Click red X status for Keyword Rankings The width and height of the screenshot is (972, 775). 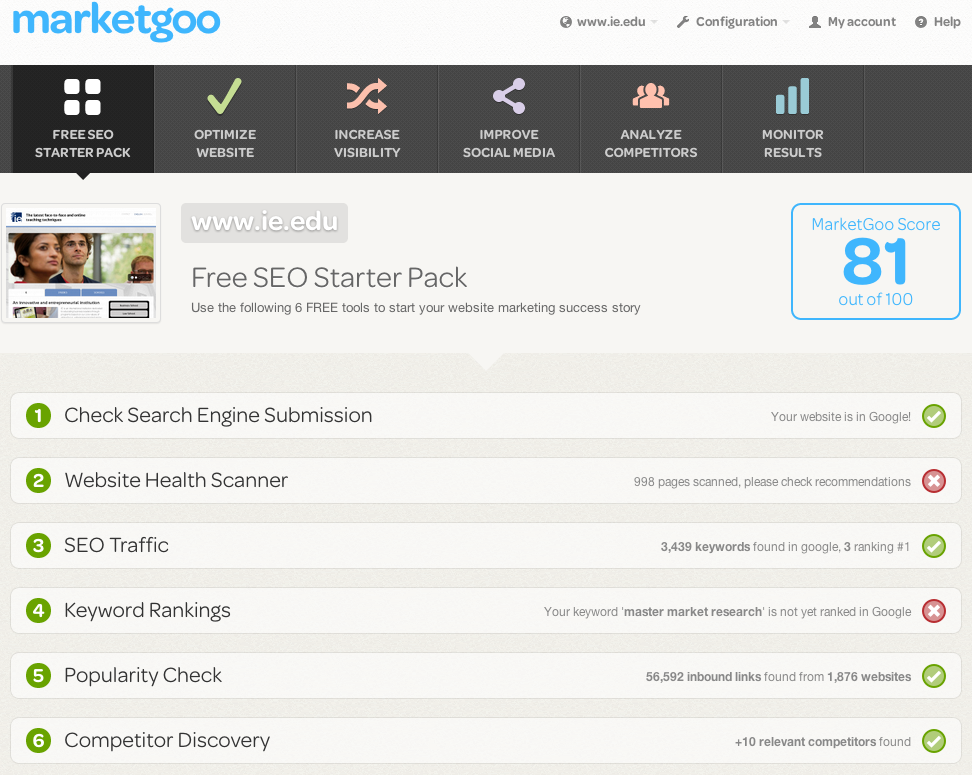tap(934, 611)
